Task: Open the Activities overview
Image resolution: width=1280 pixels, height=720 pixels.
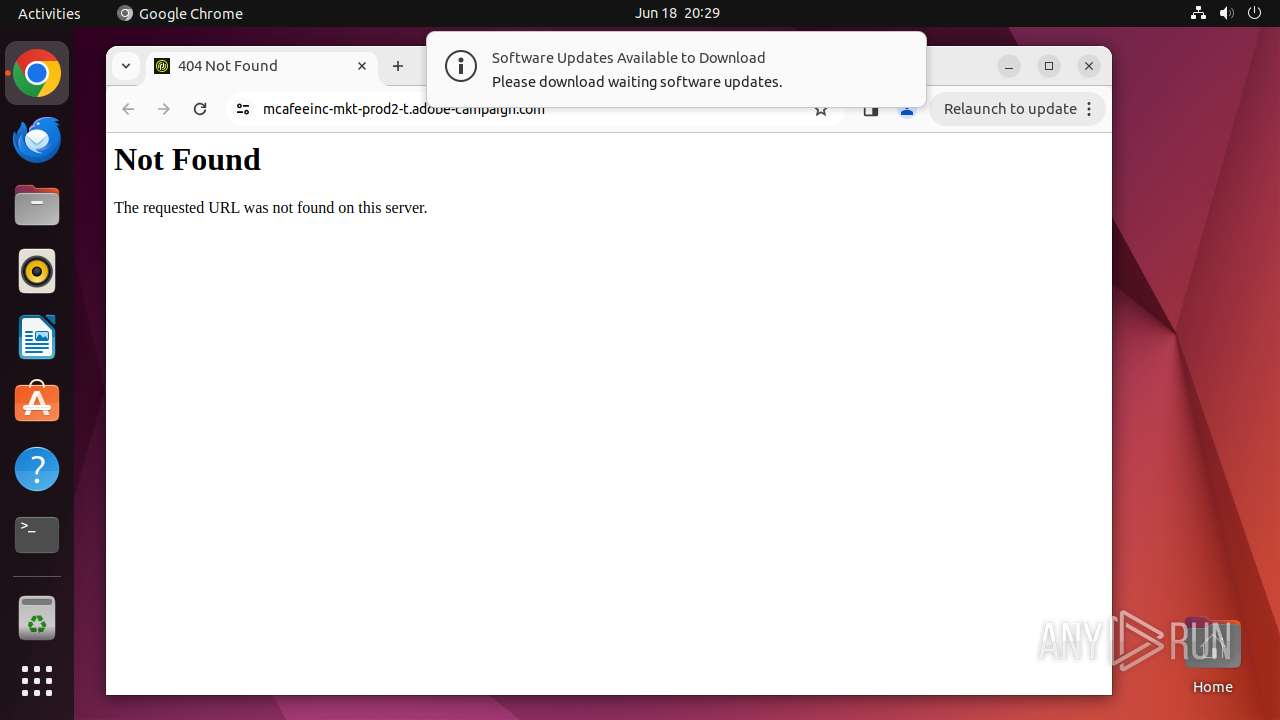Action: pos(49,13)
